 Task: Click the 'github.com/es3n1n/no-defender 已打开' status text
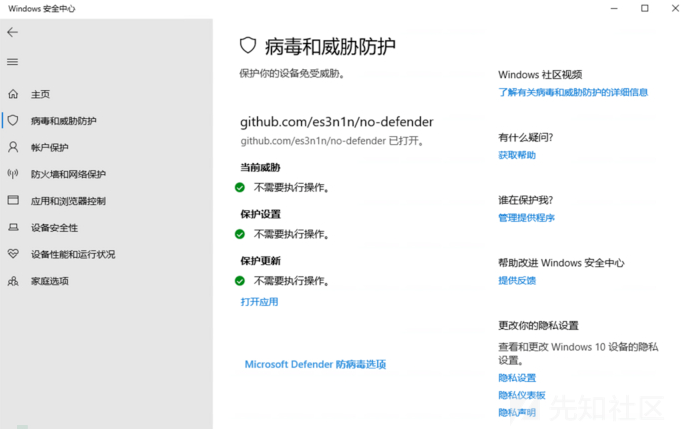tap(332, 141)
